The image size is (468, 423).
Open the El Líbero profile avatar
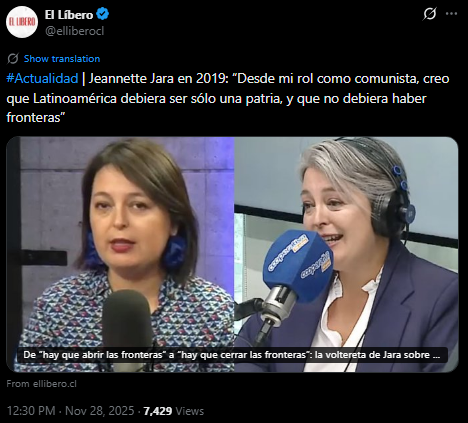(x=22, y=22)
